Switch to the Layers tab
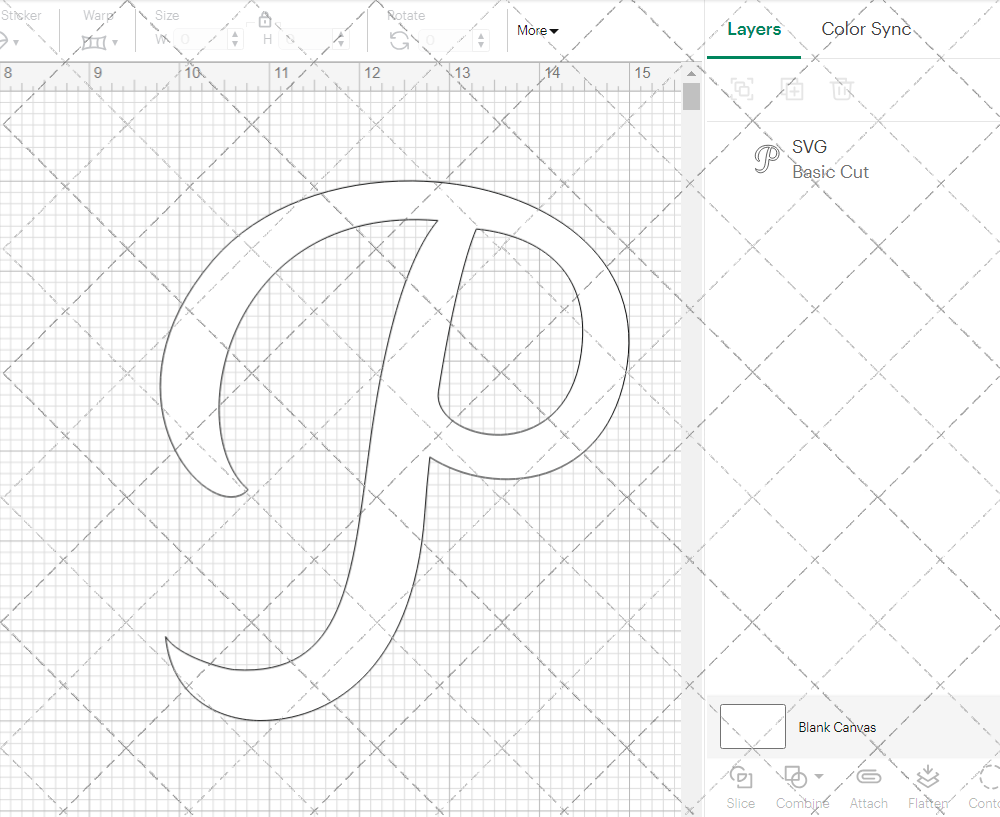 (754, 29)
